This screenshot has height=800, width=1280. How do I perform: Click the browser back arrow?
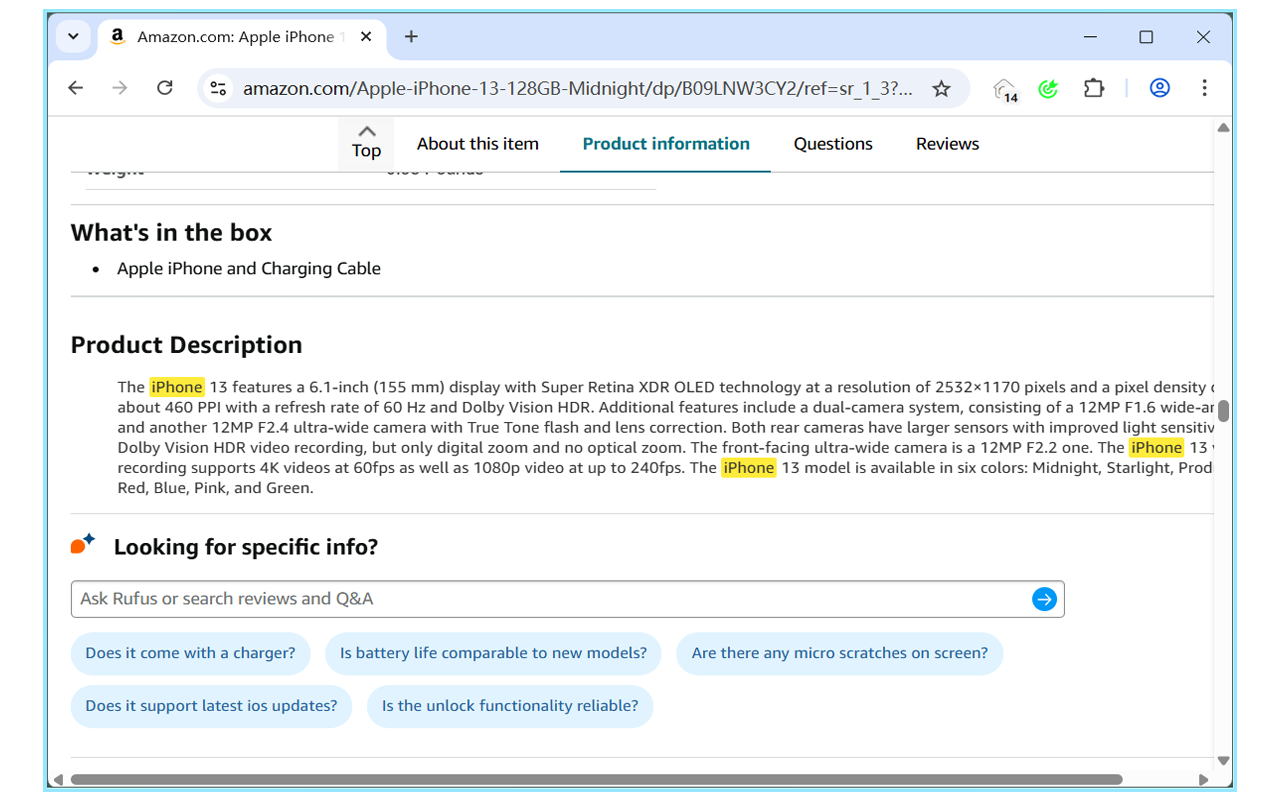click(76, 88)
